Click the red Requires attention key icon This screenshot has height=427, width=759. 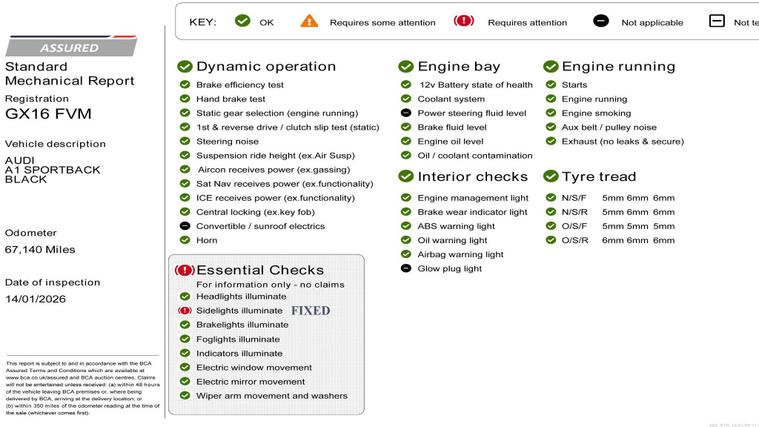click(464, 21)
